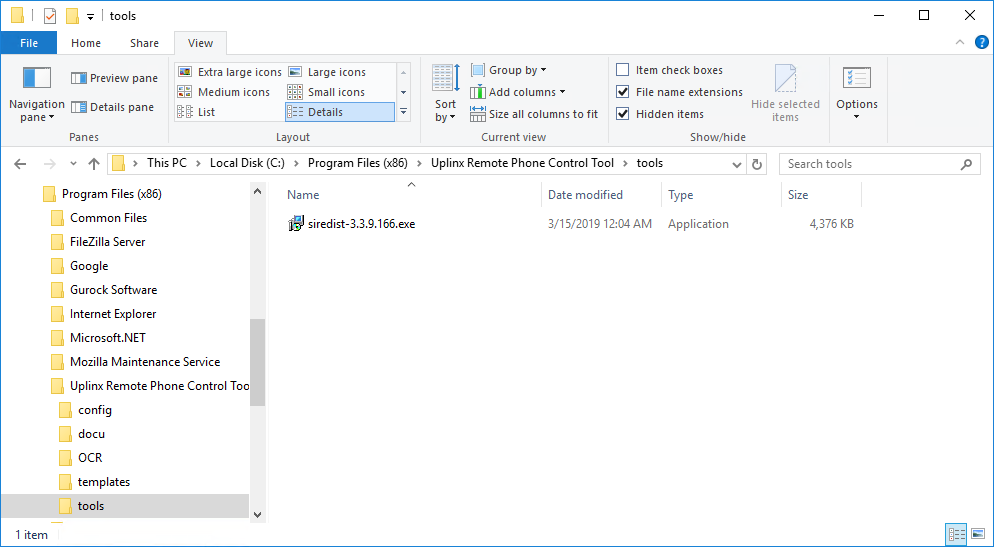Screen dimensions: 994x547
Task: Enable Item check boxes
Action: (x=623, y=70)
